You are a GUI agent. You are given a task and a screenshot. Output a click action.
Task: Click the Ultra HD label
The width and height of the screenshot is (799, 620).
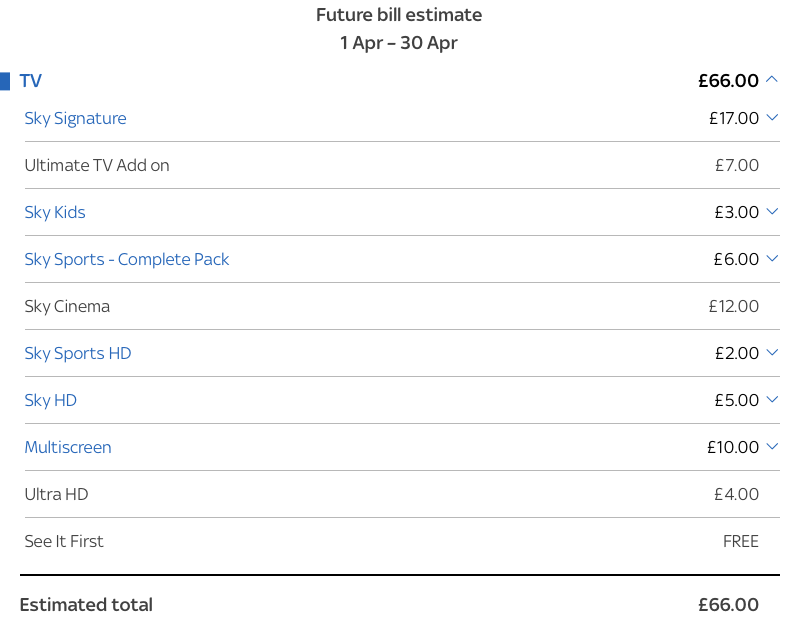[57, 494]
